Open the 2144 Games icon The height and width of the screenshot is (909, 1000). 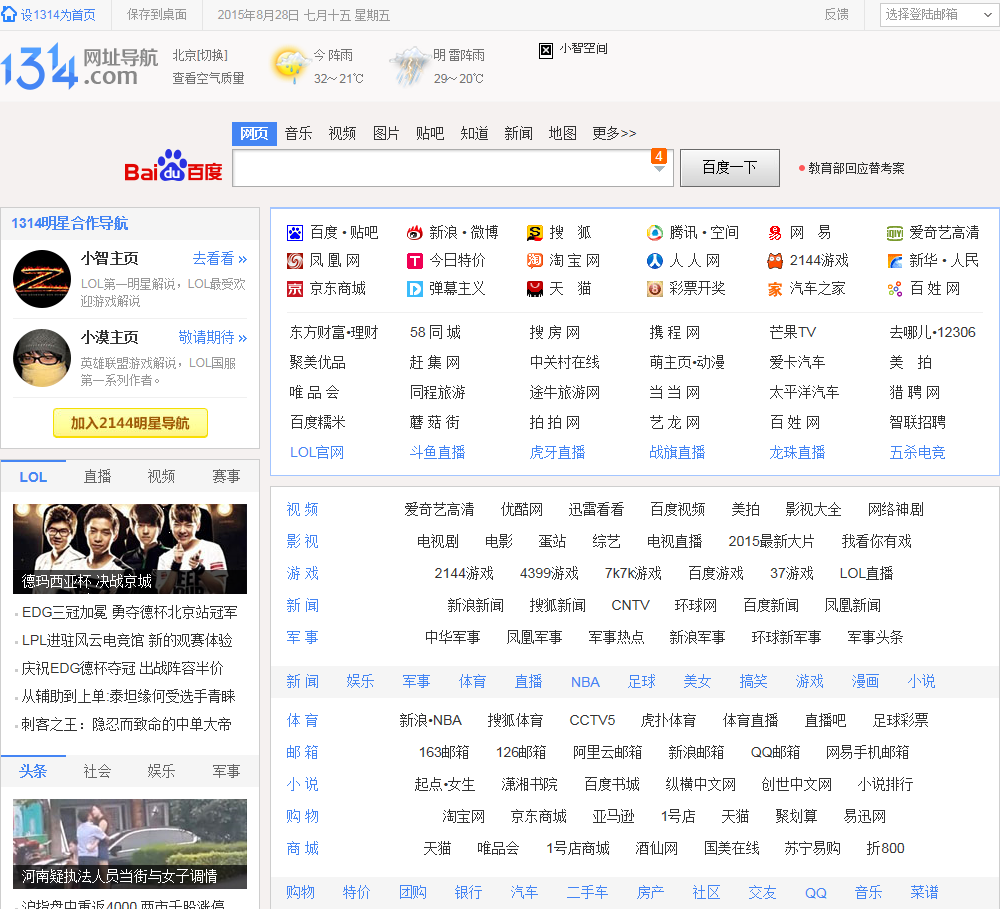[x=775, y=261]
